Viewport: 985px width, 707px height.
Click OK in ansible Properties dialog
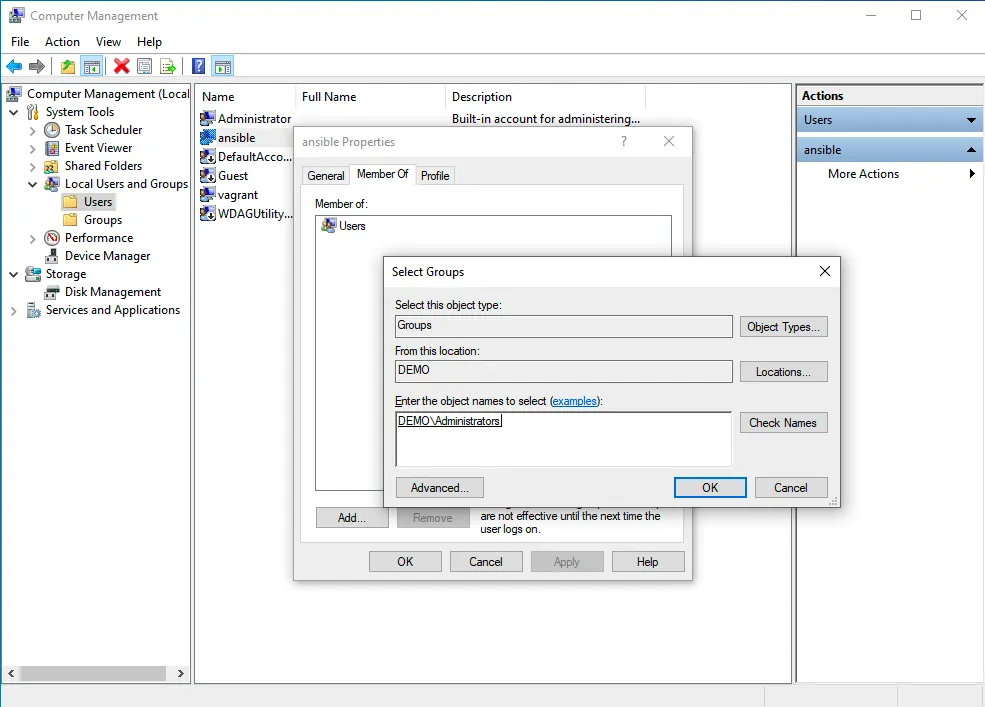point(405,562)
